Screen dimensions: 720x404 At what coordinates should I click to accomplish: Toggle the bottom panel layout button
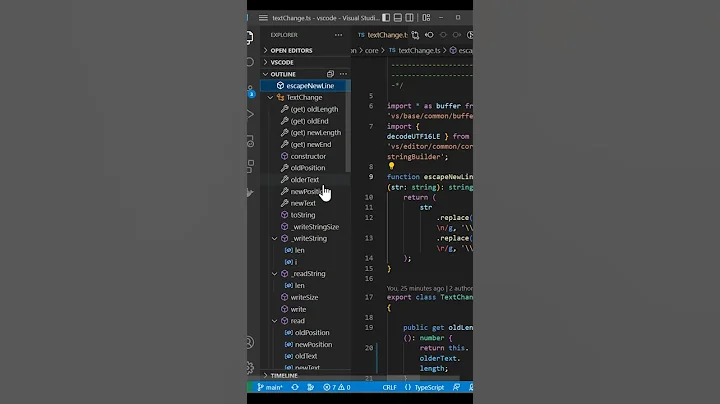398,17
